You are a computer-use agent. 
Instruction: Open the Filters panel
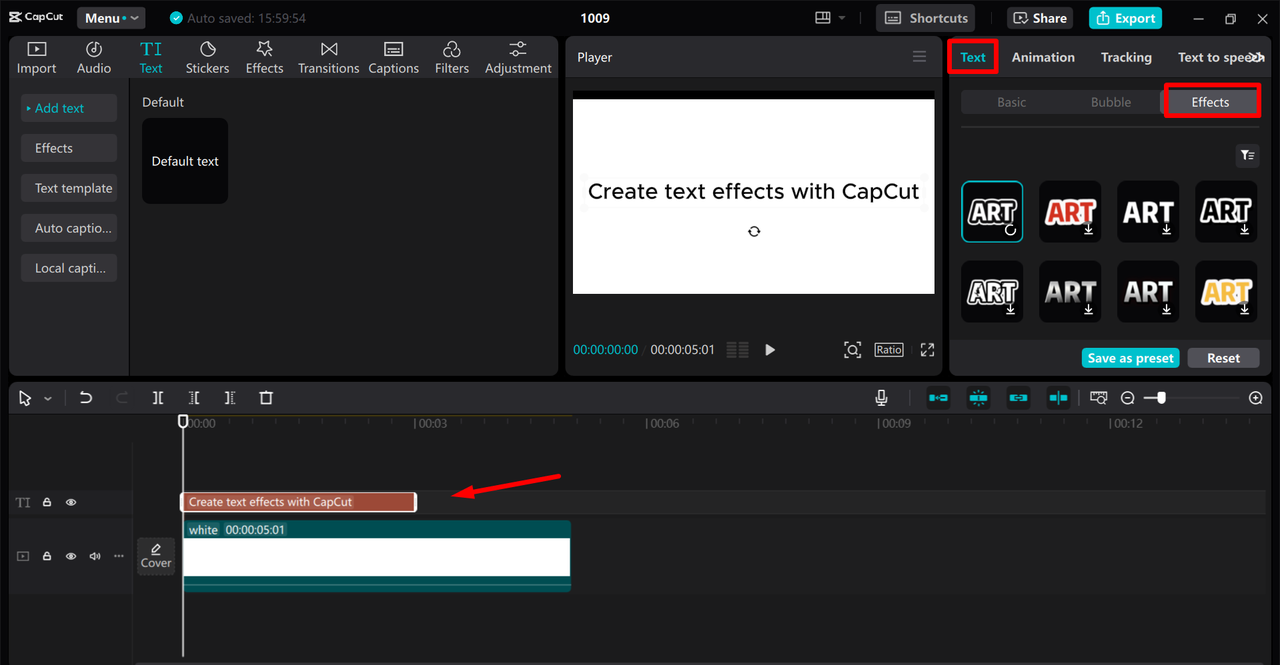point(451,58)
